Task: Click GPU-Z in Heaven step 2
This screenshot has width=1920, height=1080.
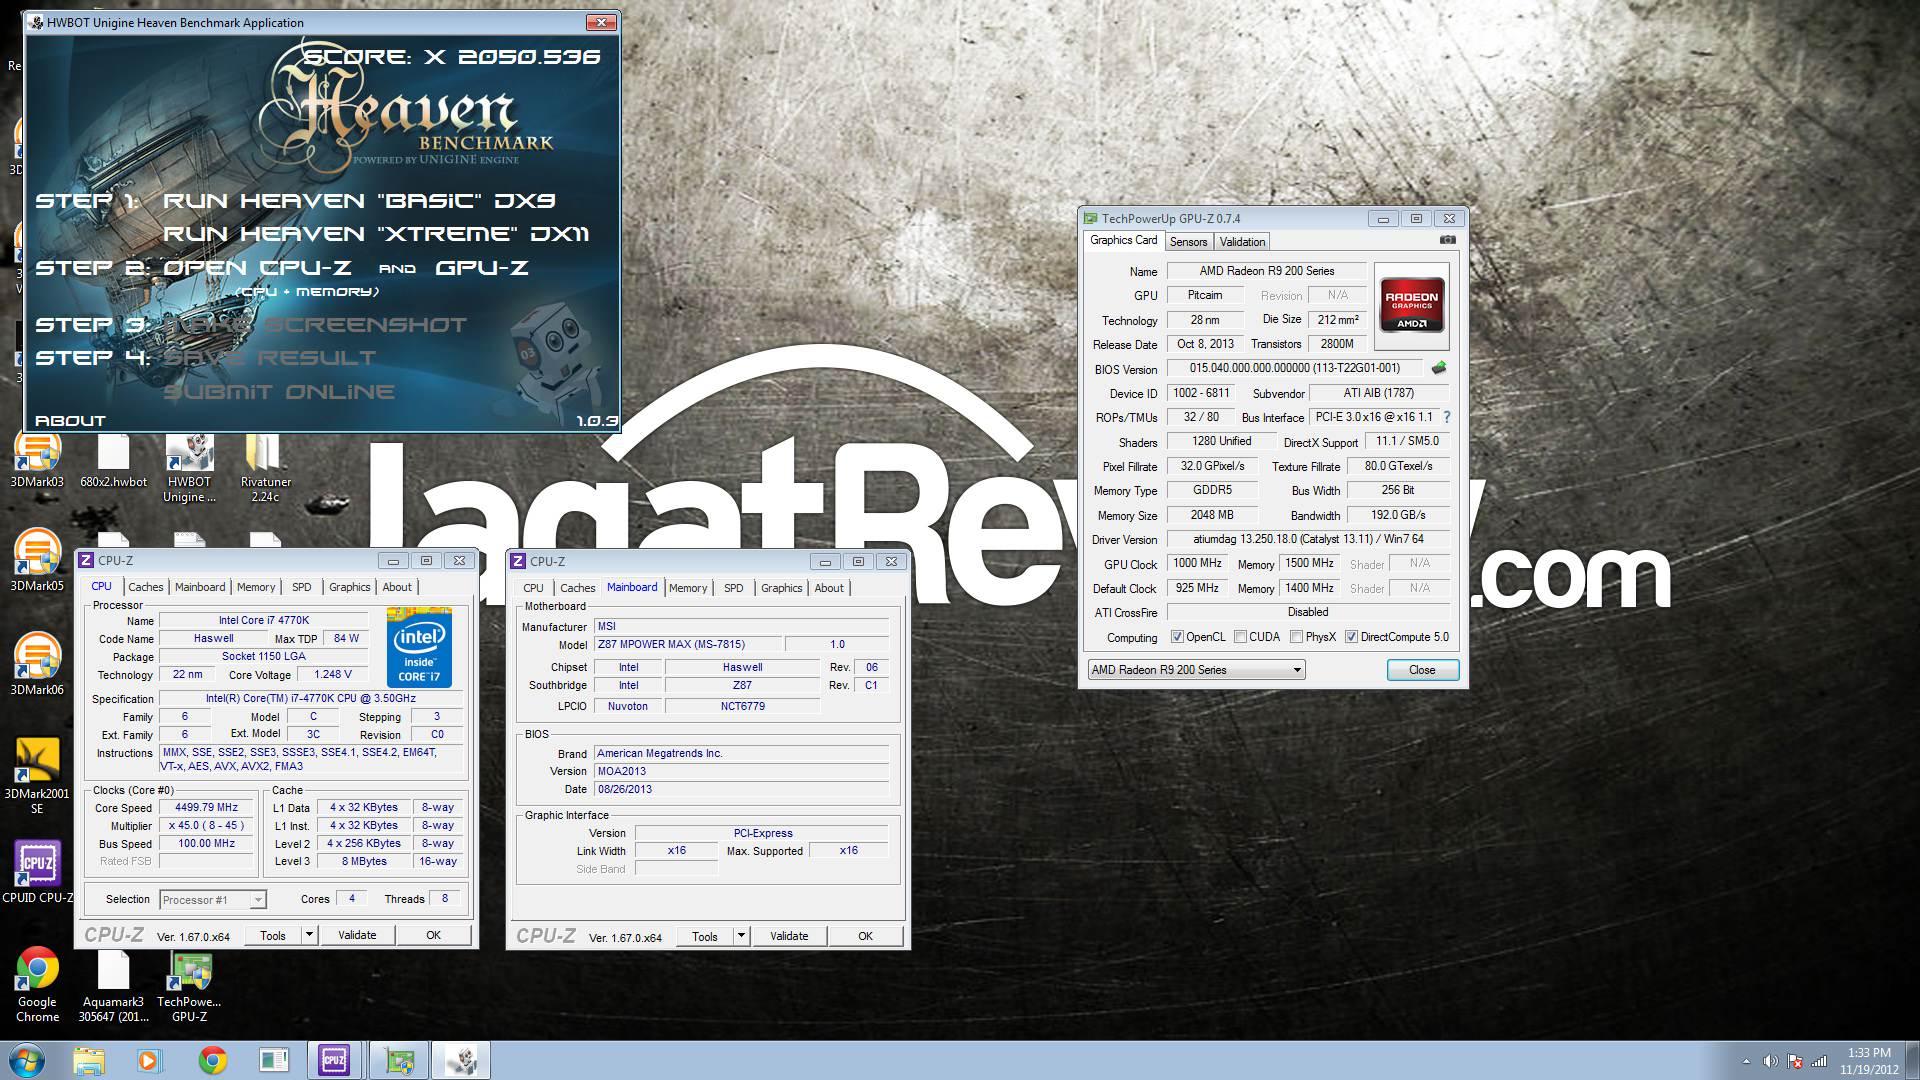Action: click(x=482, y=268)
